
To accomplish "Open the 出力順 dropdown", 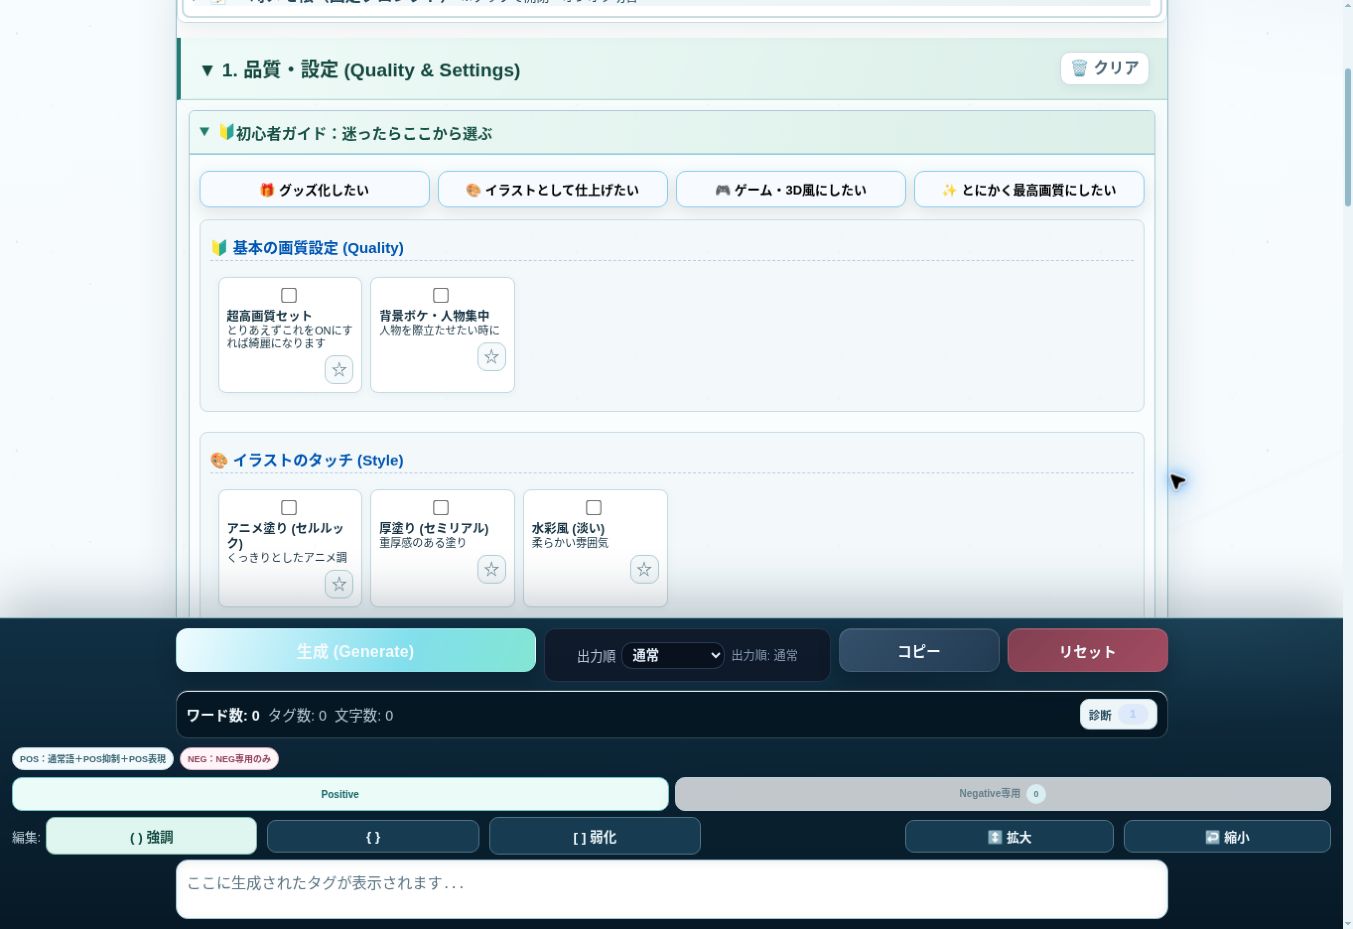I will (673, 655).
